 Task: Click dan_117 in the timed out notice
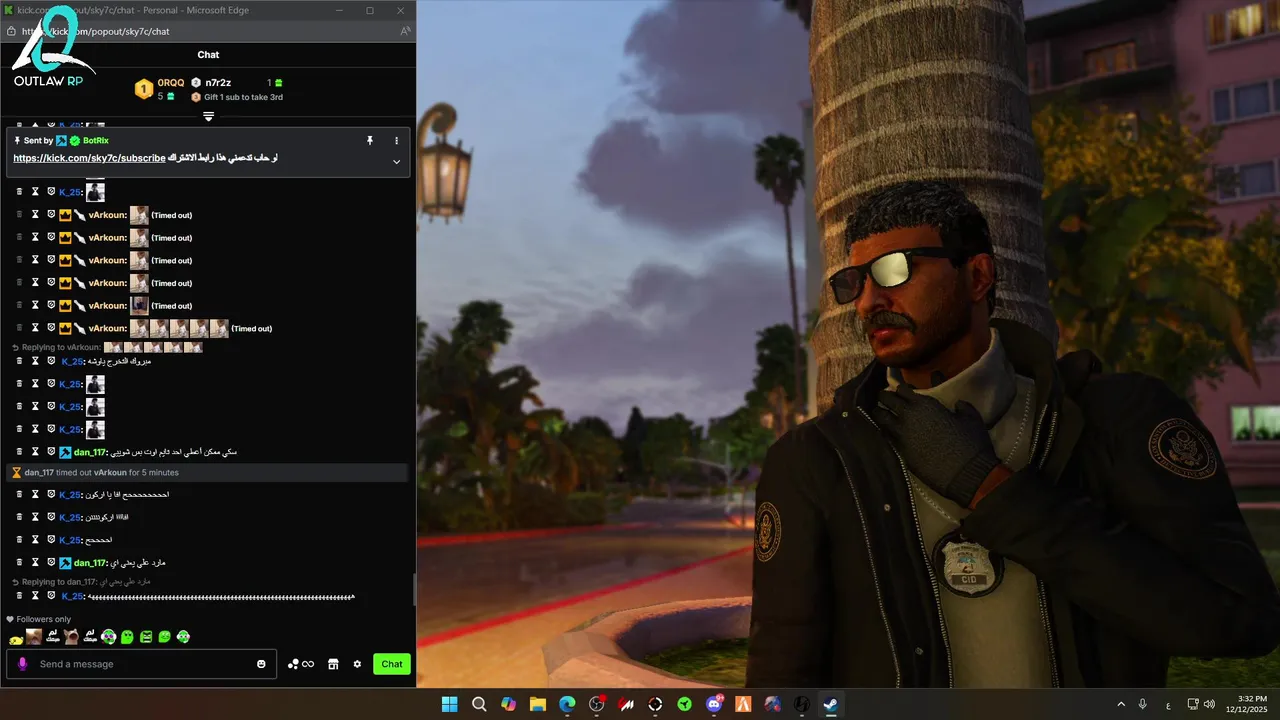(x=39, y=472)
